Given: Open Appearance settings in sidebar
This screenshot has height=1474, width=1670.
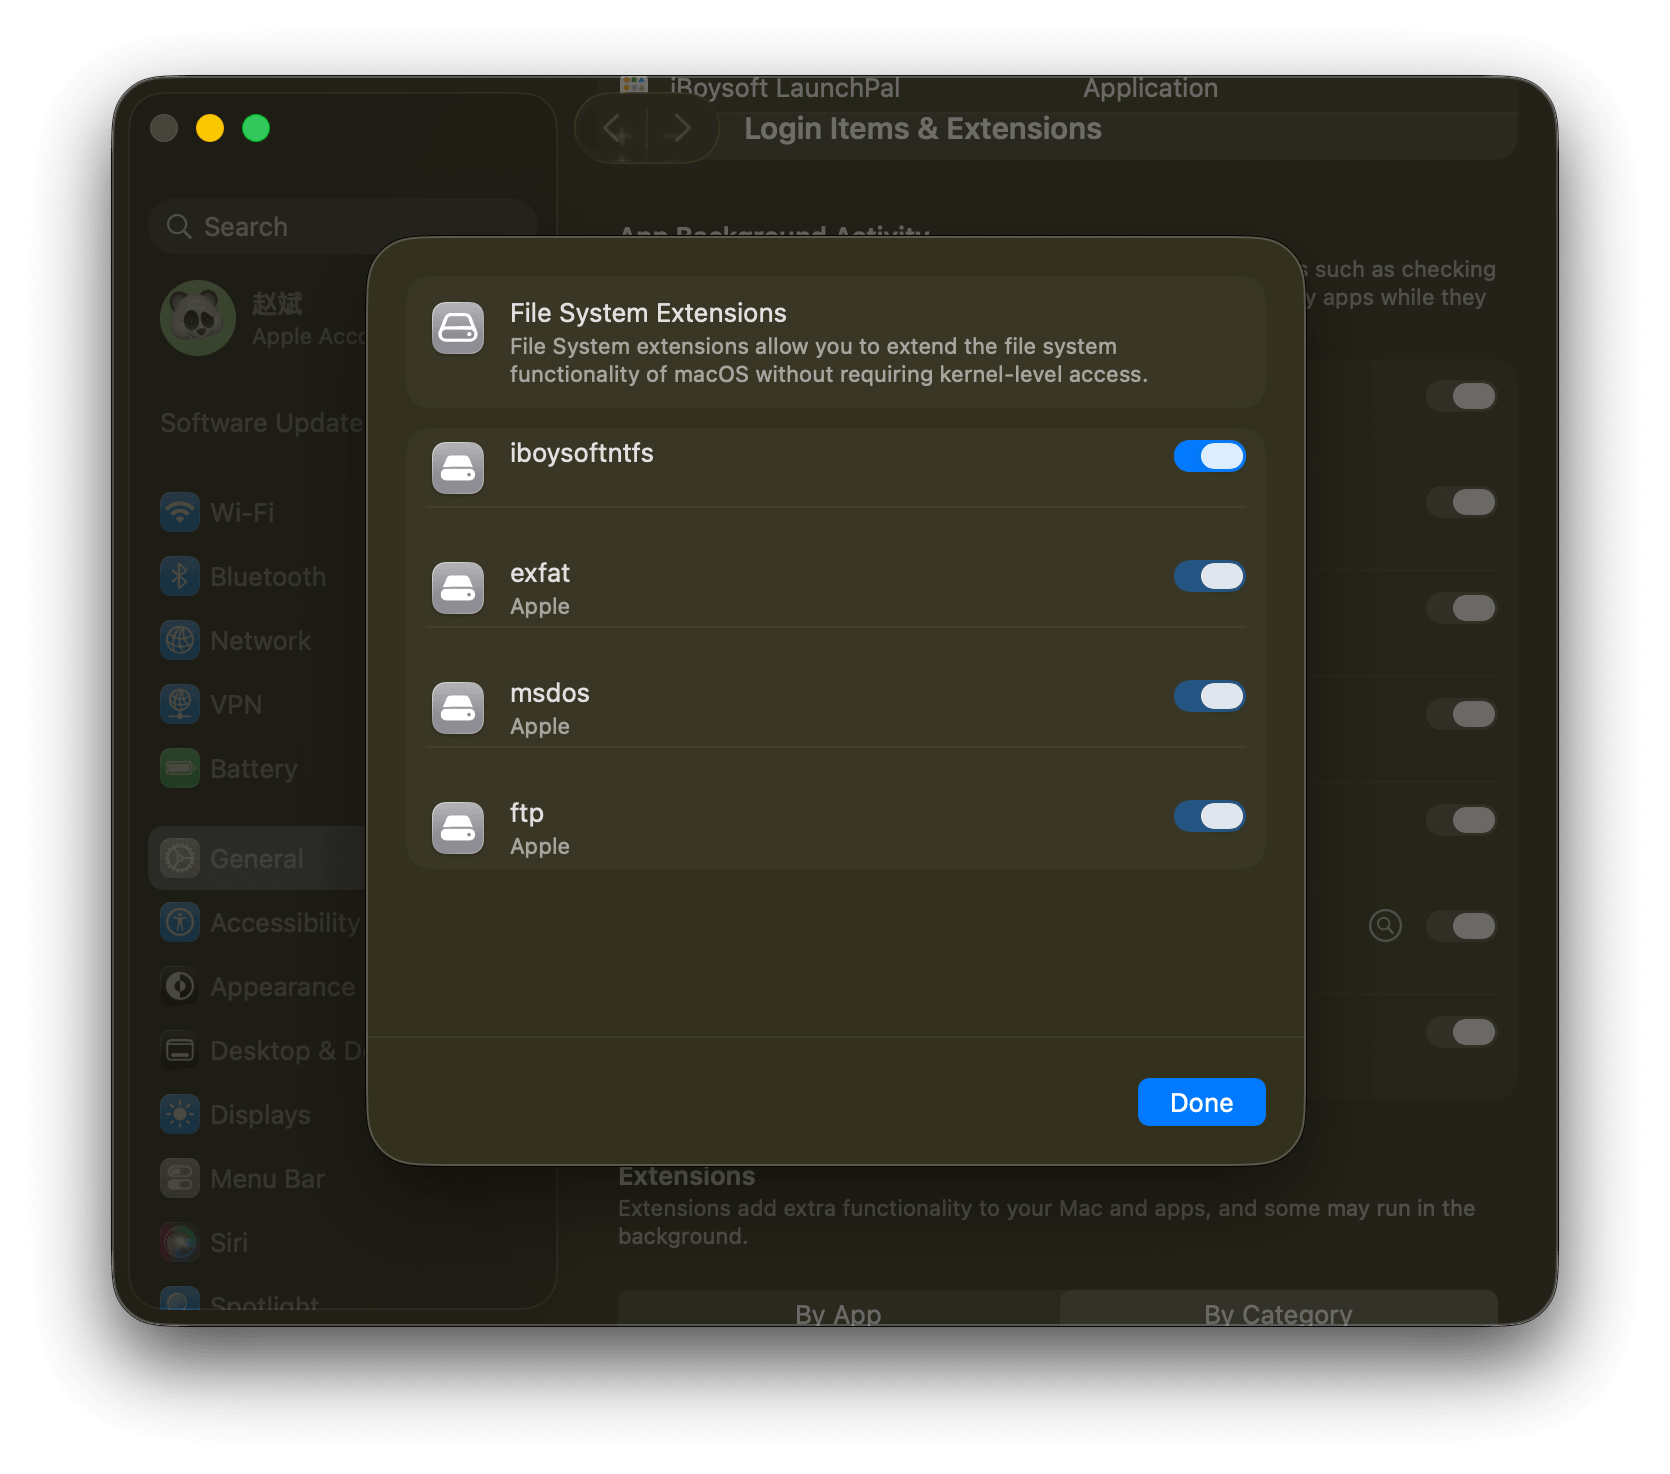Looking at the screenshot, I should click(x=257, y=986).
